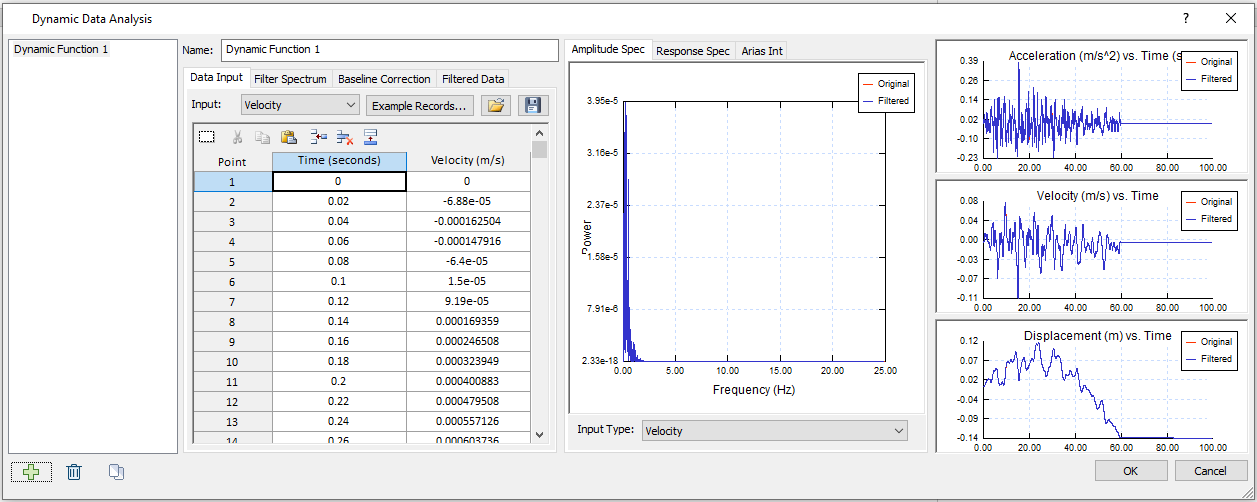The height and width of the screenshot is (502, 1257).
Task: Click the select all cells icon
Action: (207, 138)
